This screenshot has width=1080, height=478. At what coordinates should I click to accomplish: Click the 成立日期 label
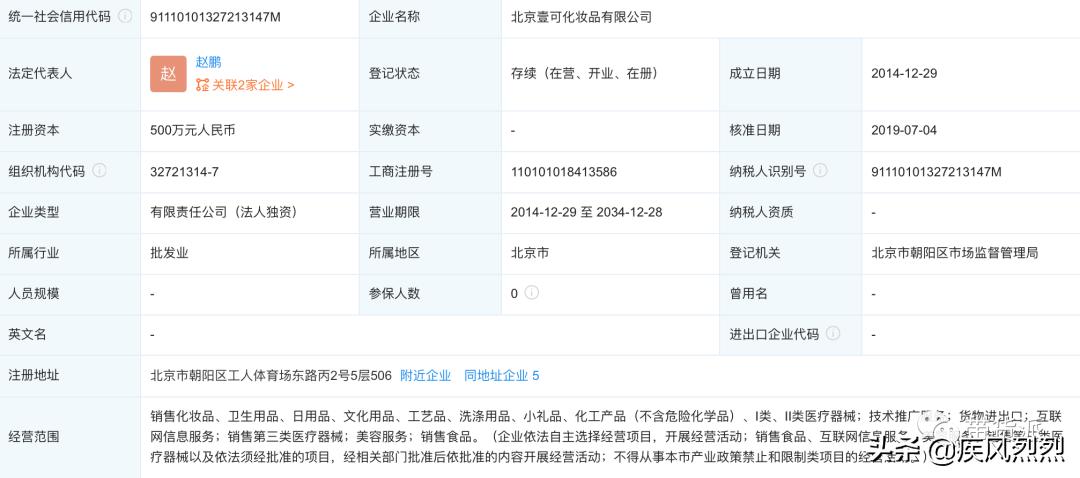pos(755,74)
